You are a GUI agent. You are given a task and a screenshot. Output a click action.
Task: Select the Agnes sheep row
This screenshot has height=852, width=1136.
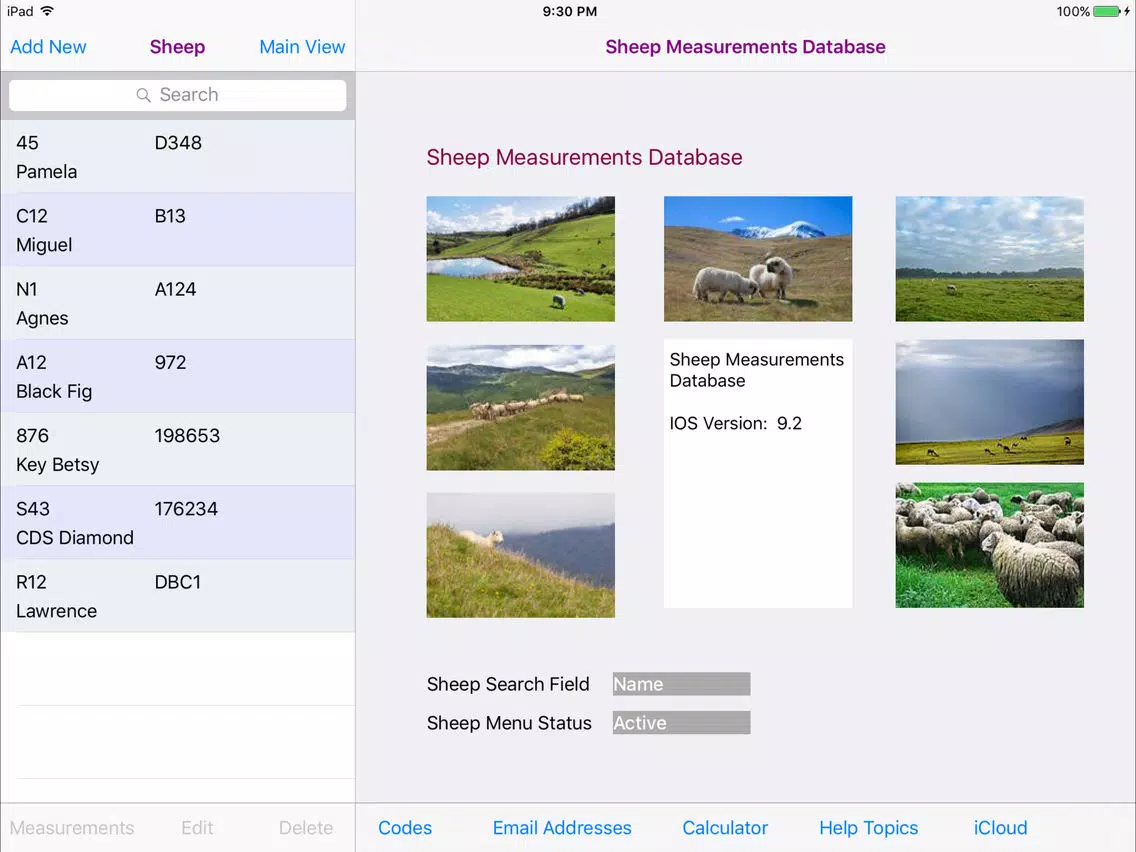click(178, 303)
